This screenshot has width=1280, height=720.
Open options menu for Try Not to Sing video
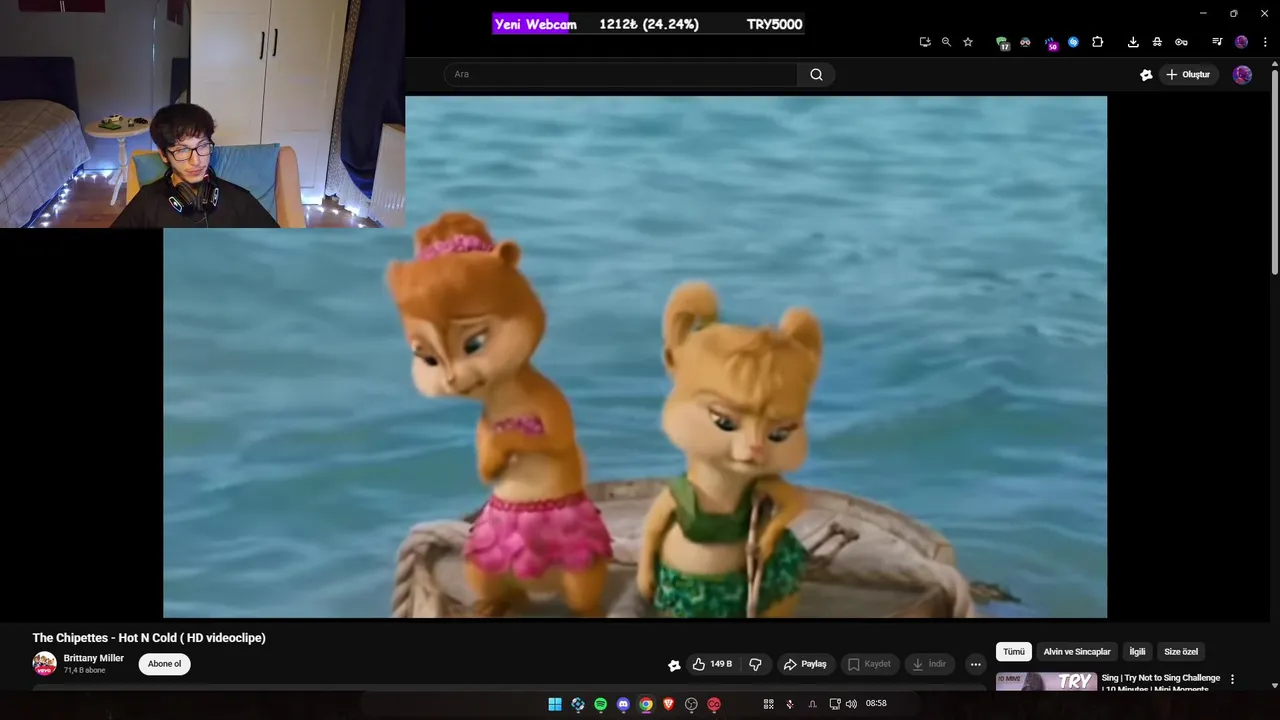[x=1232, y=679]
